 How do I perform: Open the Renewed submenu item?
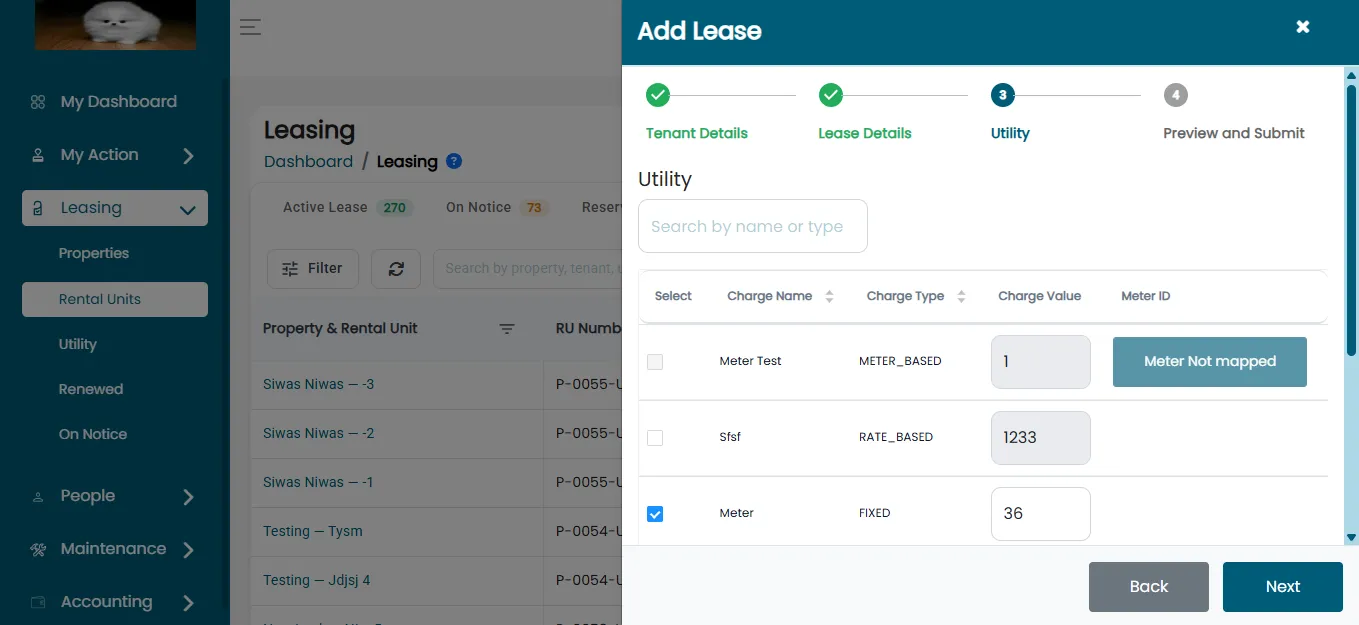(x=91, y=389)
